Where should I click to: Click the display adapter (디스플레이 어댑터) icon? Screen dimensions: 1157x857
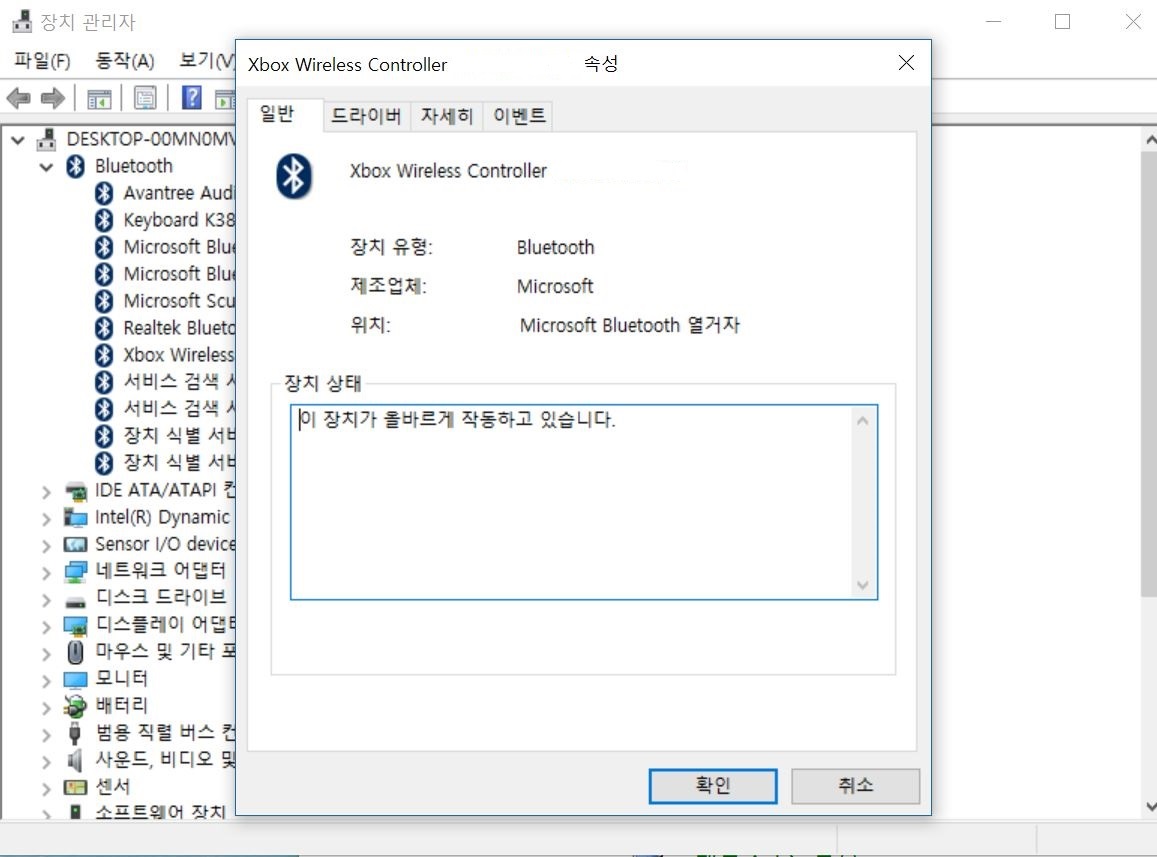tap(75, 626)
